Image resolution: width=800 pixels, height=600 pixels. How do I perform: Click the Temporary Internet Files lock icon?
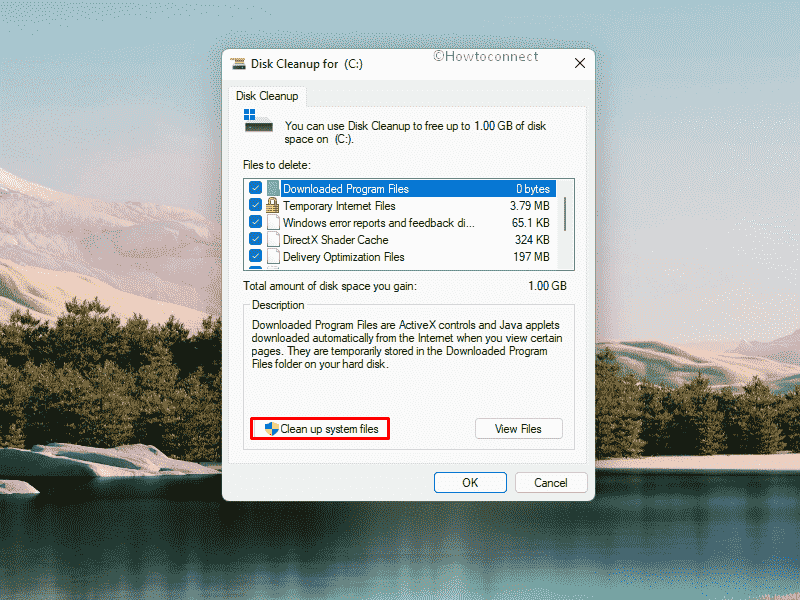(273, 205)
